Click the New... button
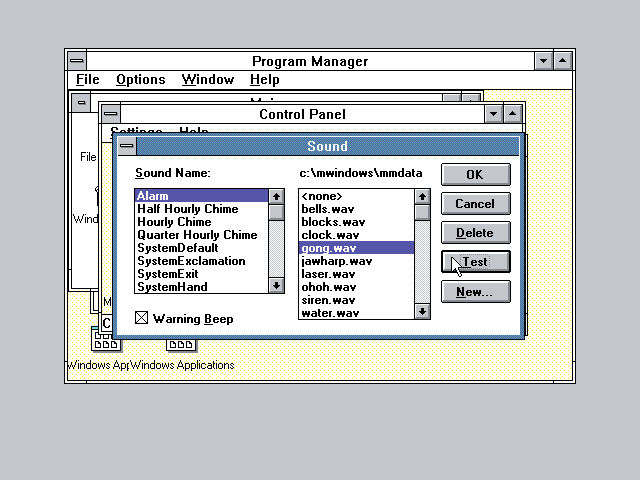The height and width of the screenshot is (480, 640). [476, 291]
